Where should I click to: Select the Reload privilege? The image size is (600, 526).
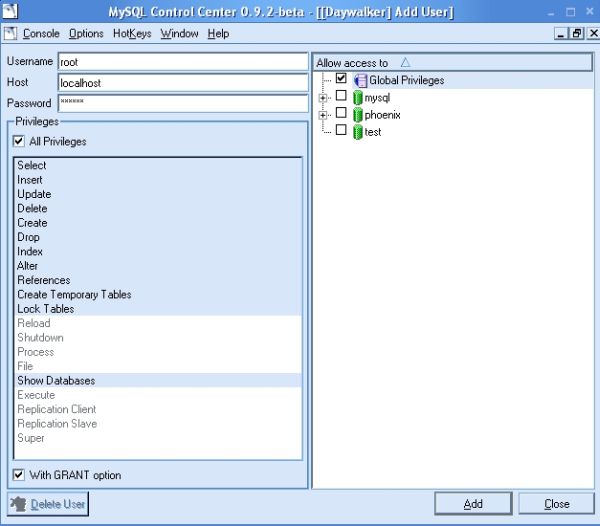[x=158, y=323]
